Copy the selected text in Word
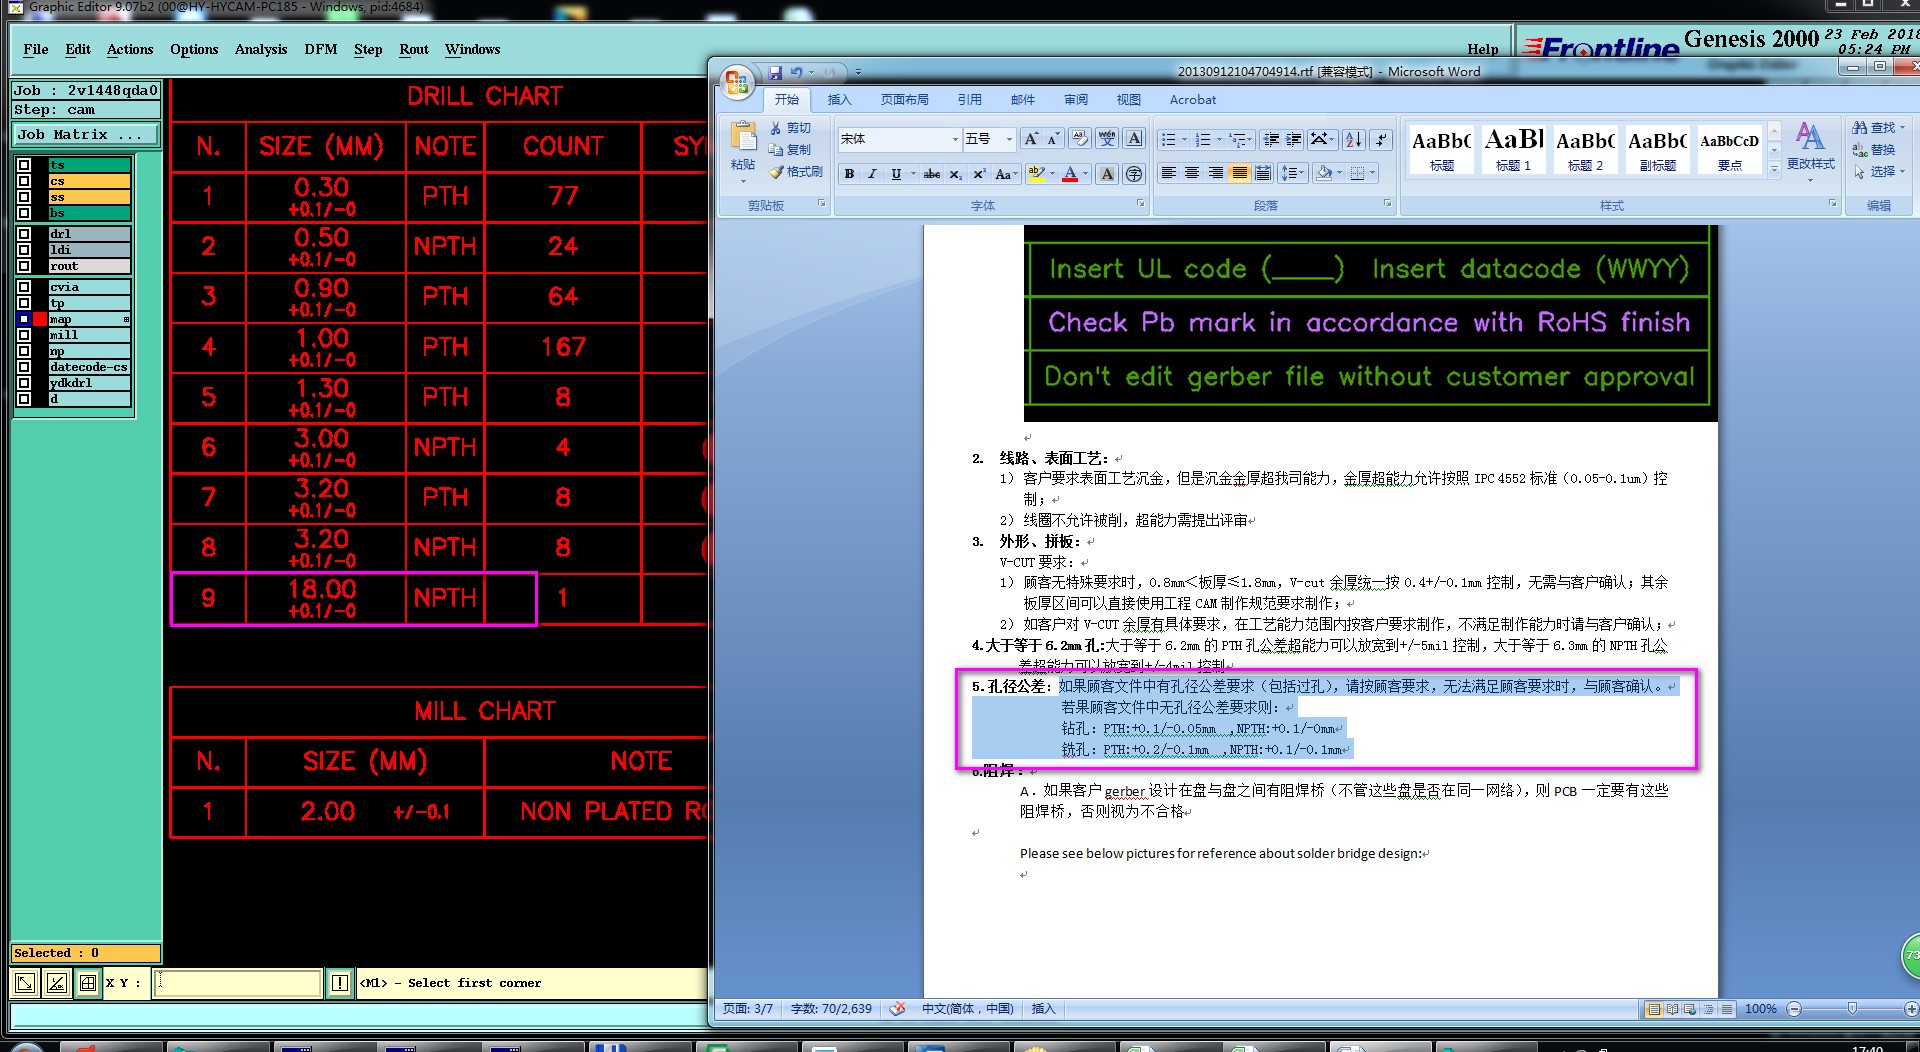The height and width of the screenshot is (1052, 1920). pos(790,150)
